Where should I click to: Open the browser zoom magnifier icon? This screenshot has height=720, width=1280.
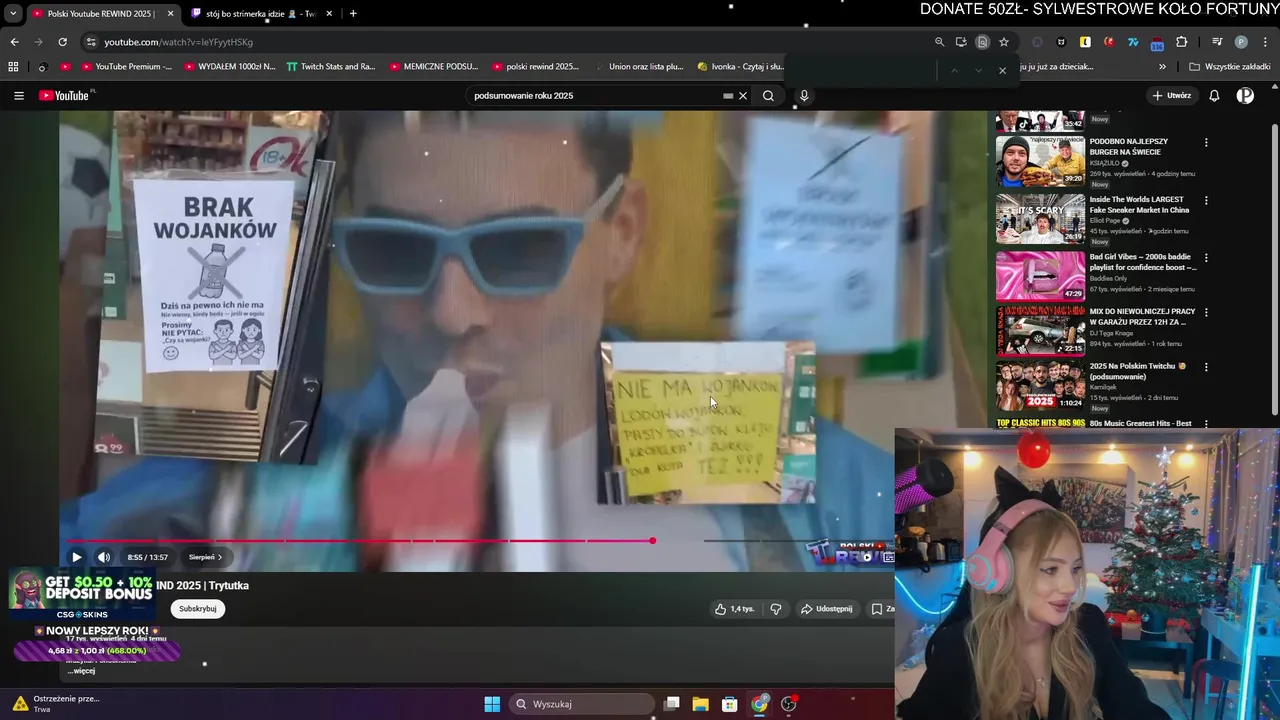pyautogui.click(x=939, y=42)
